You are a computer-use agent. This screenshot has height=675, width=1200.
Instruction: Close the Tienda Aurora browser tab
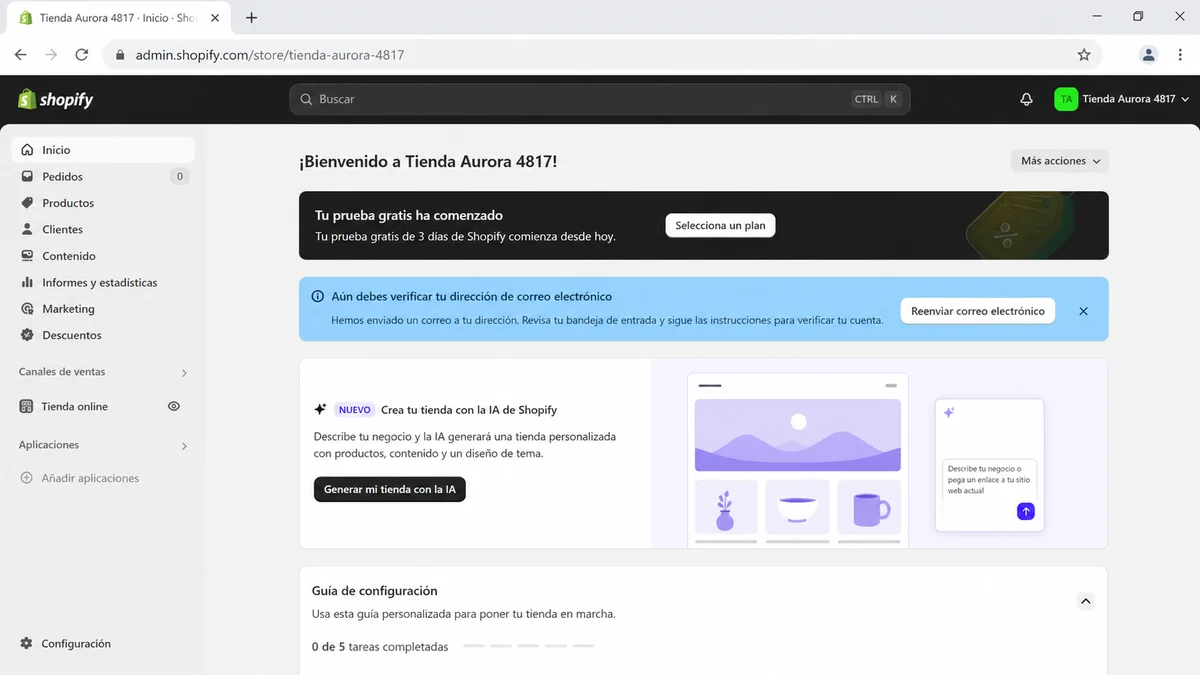tap(215, 18)
